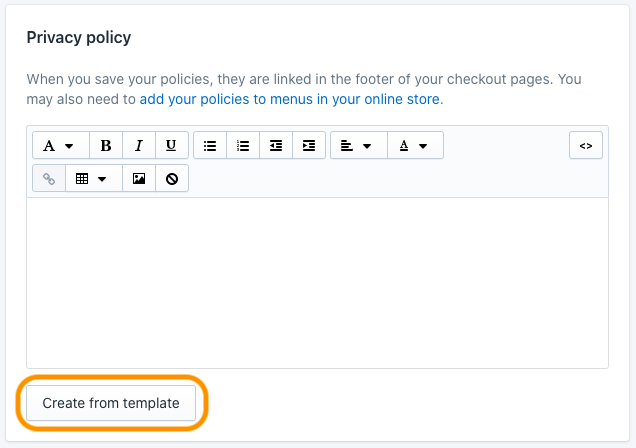Apply italic formatting
Viewport: 636px width, 448px height.
[139, 146]
